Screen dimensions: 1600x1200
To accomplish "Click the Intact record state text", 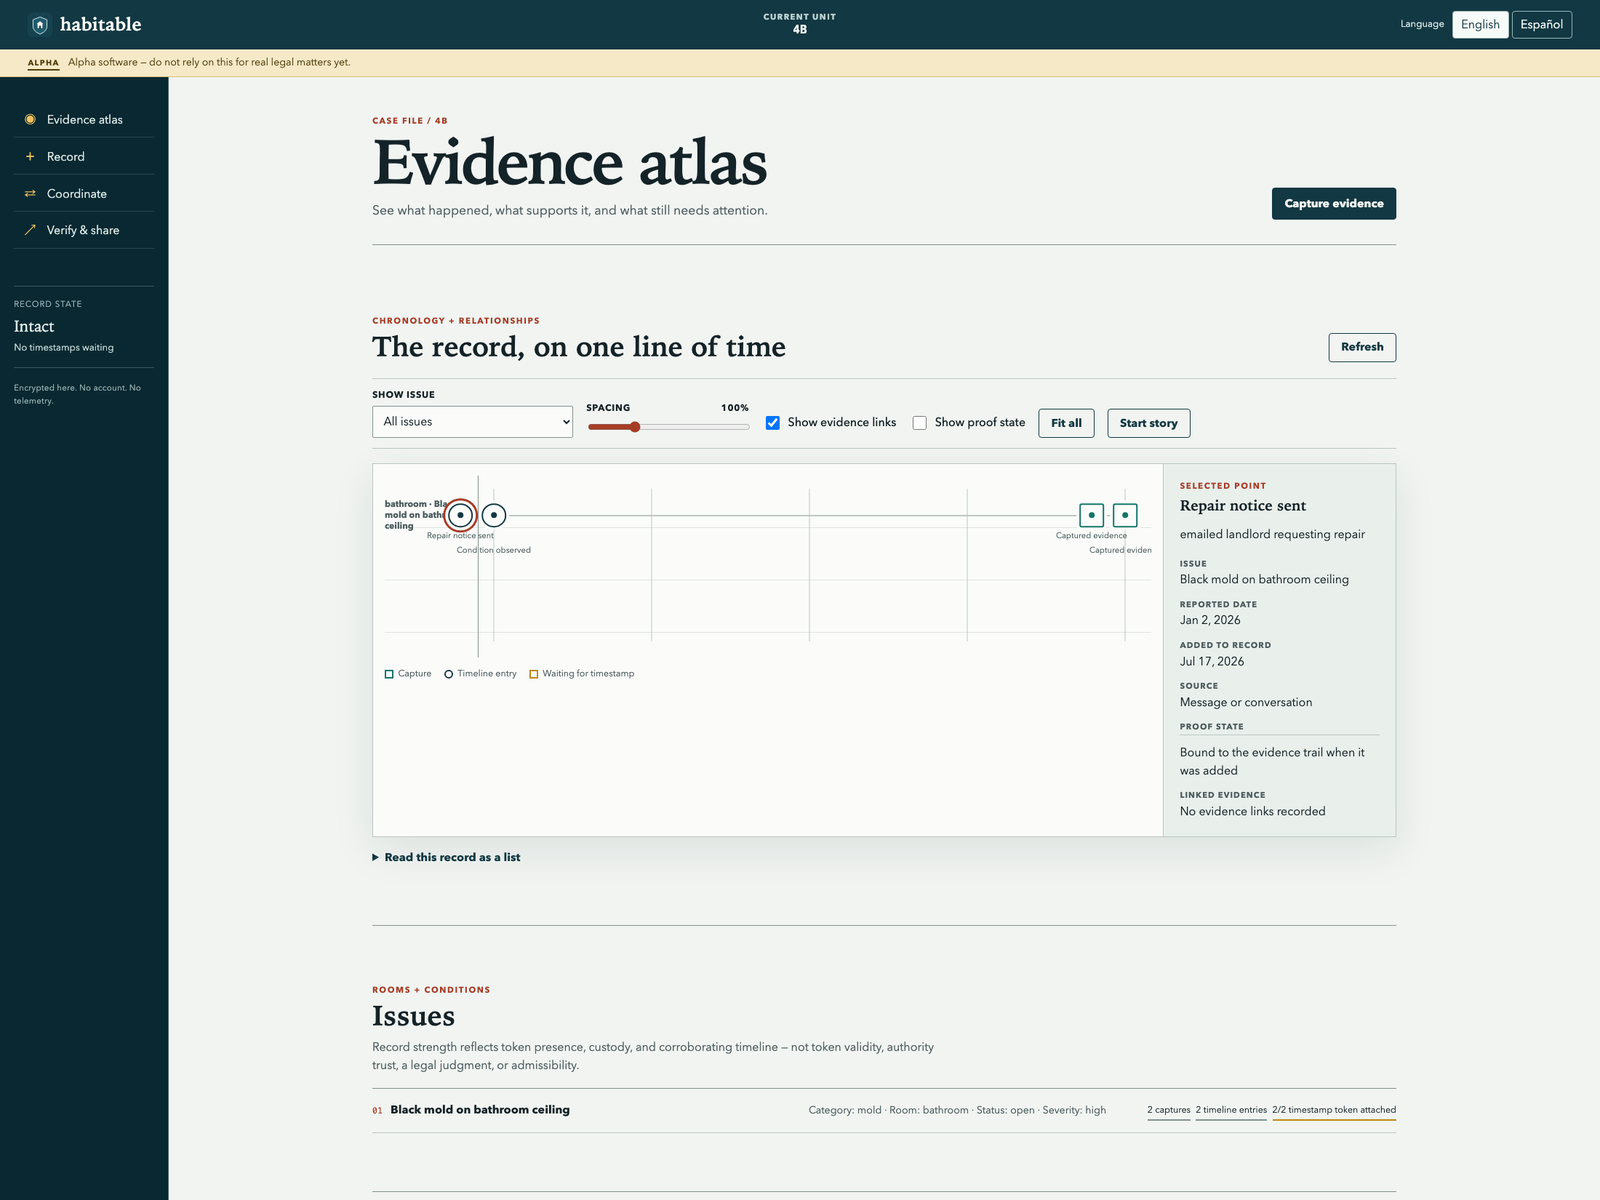I will [x=34, y=326].
